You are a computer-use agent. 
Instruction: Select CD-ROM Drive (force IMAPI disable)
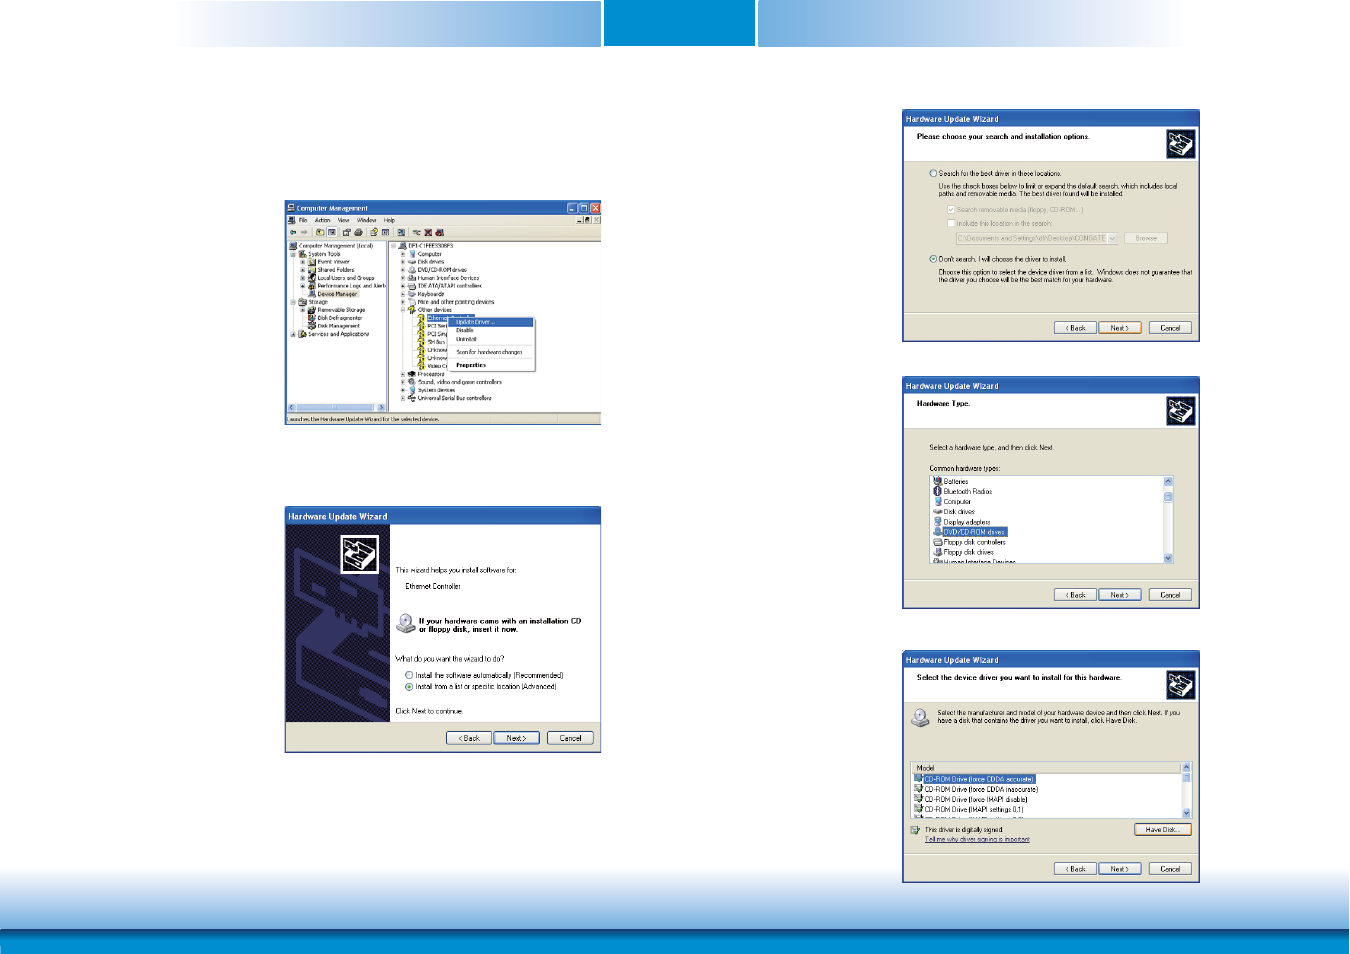tap(976, 799)
